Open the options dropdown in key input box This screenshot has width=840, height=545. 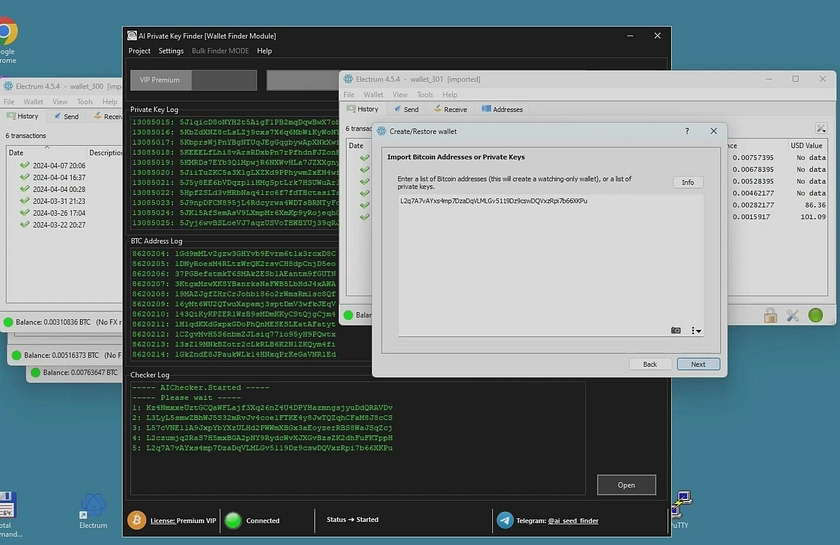pyautogui.click(x=696, y=331)
